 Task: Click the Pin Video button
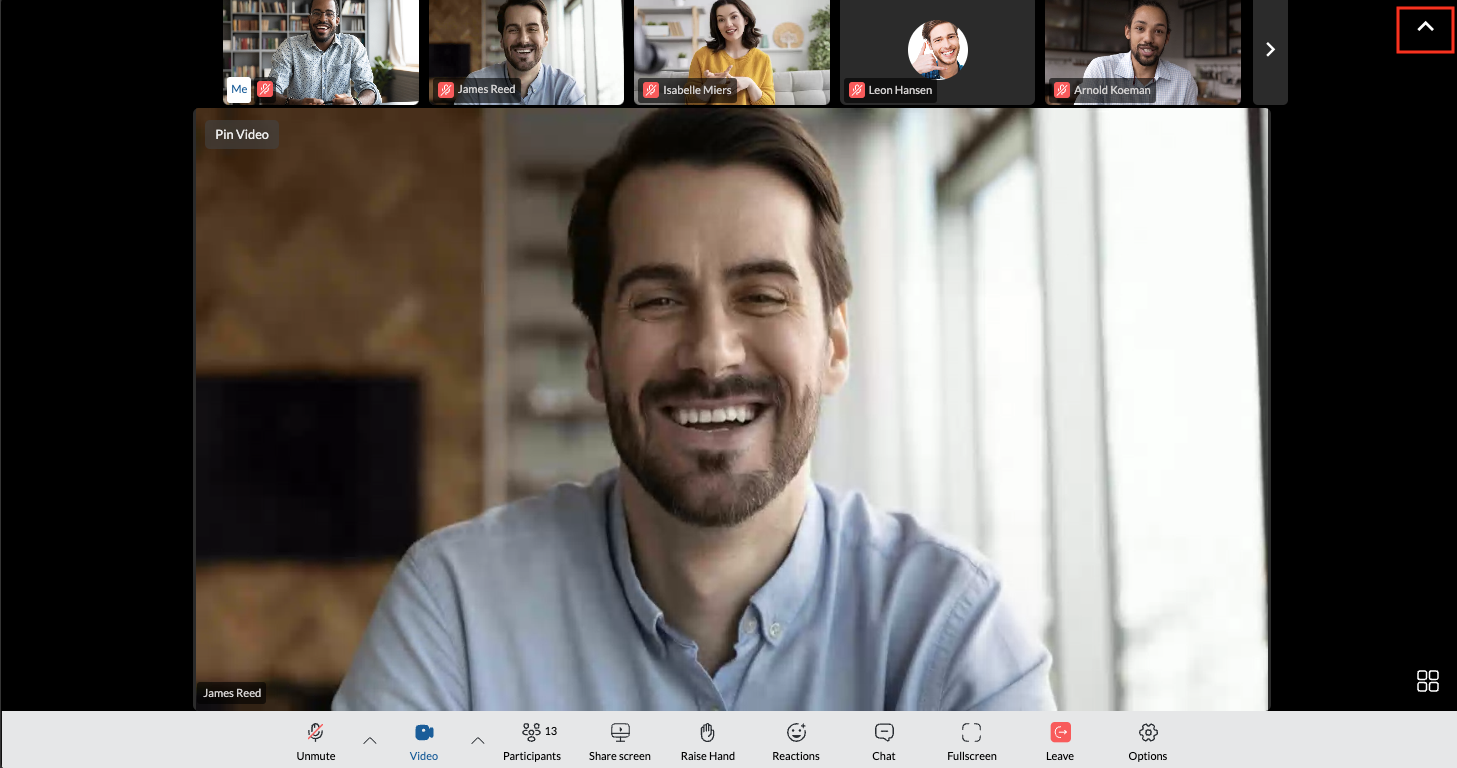tap(242, 134)
